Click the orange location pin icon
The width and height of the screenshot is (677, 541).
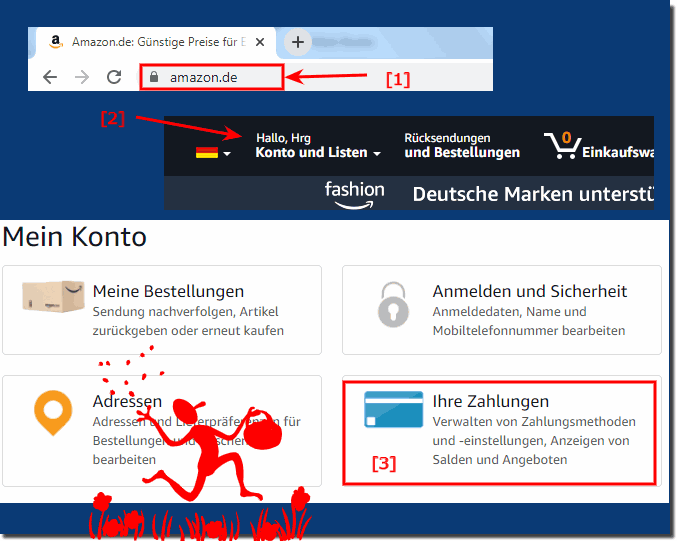pos(53,413)
